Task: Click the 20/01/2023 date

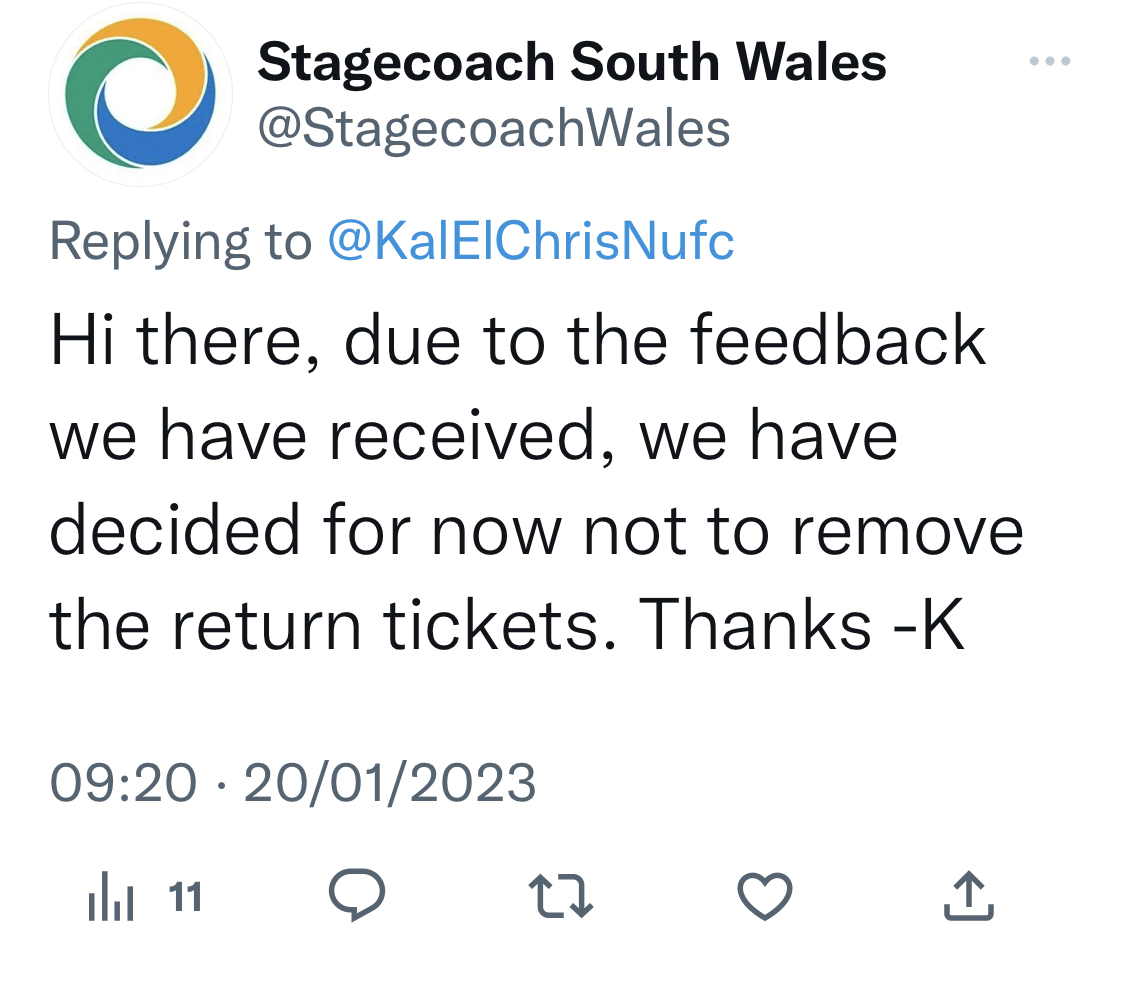Action: point(390,782)
